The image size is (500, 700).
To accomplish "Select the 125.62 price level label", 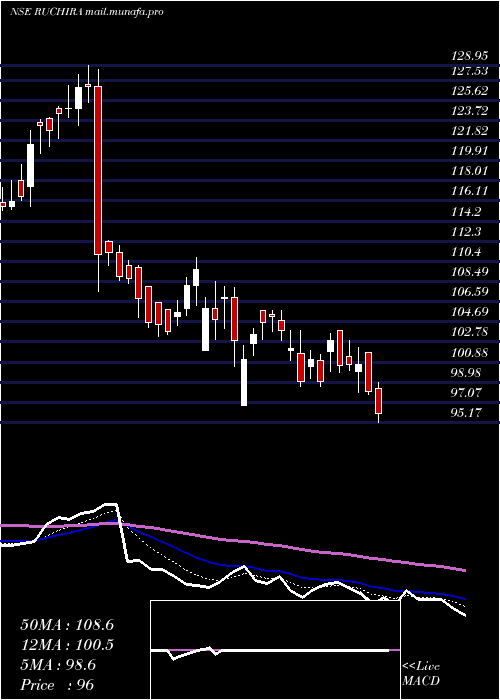I will click(470, 91).
